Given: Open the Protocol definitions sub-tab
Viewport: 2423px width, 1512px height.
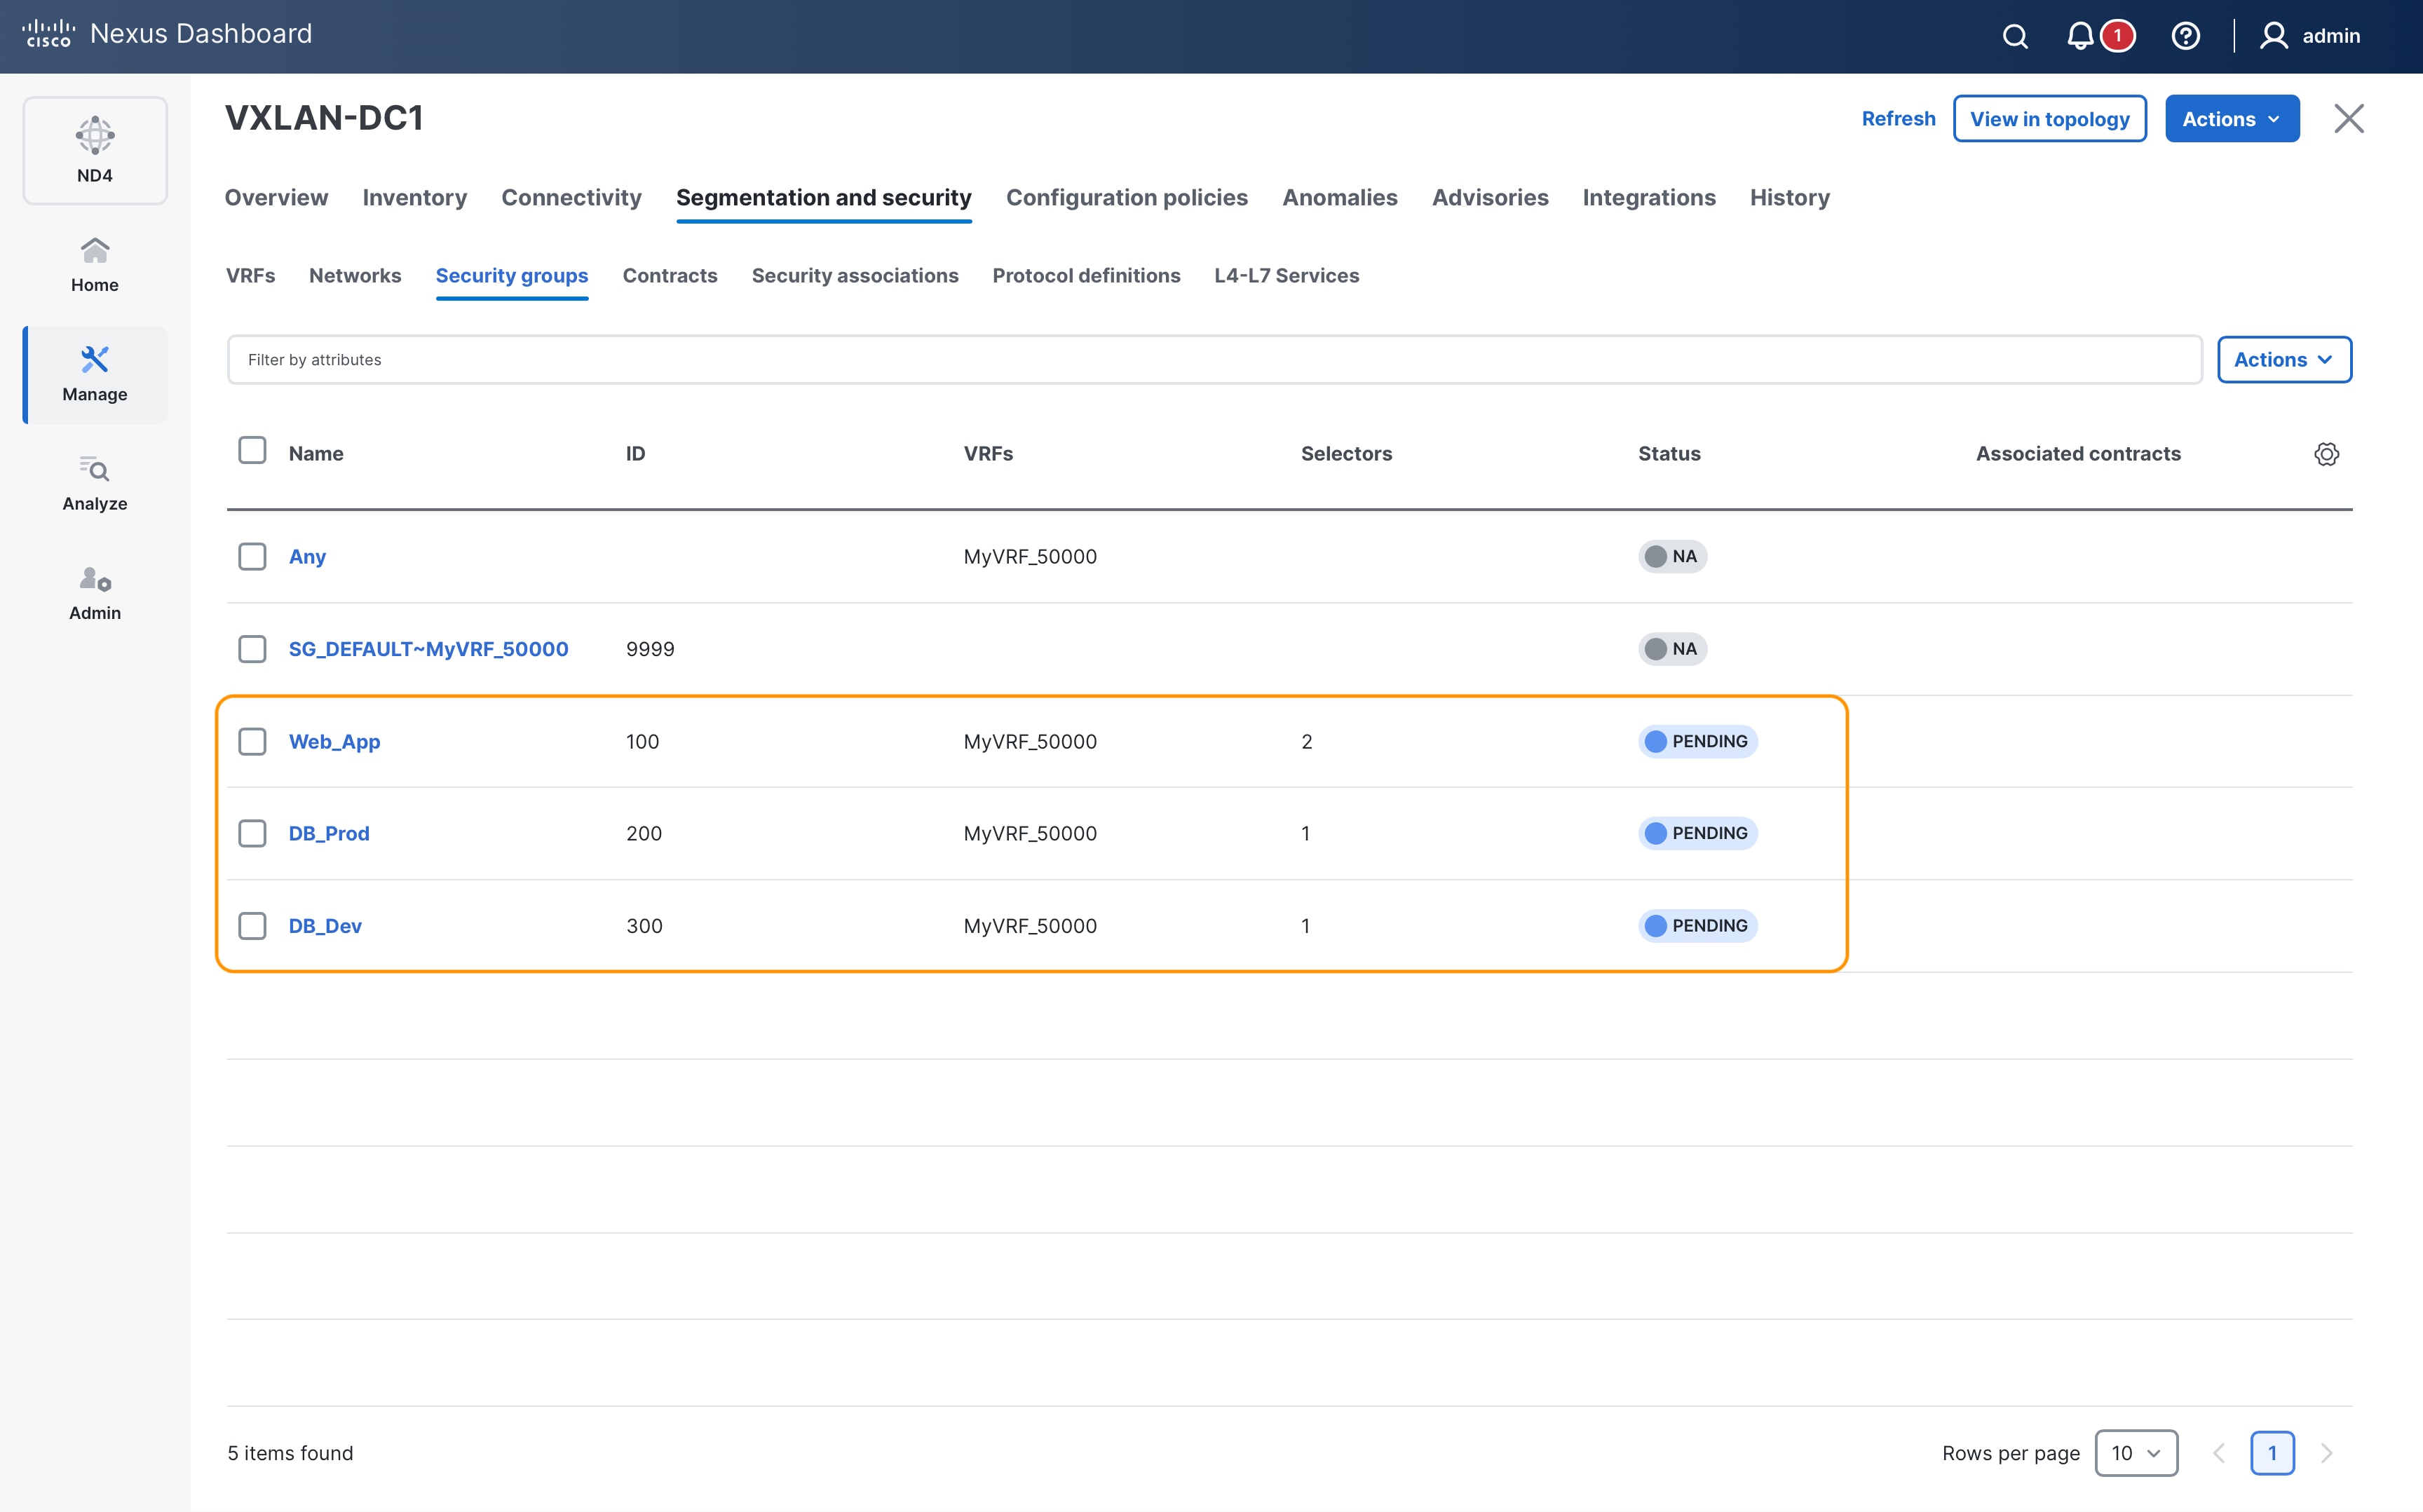Looking at the screenshot, I should pyautogui.click(x=1085, y=275).
